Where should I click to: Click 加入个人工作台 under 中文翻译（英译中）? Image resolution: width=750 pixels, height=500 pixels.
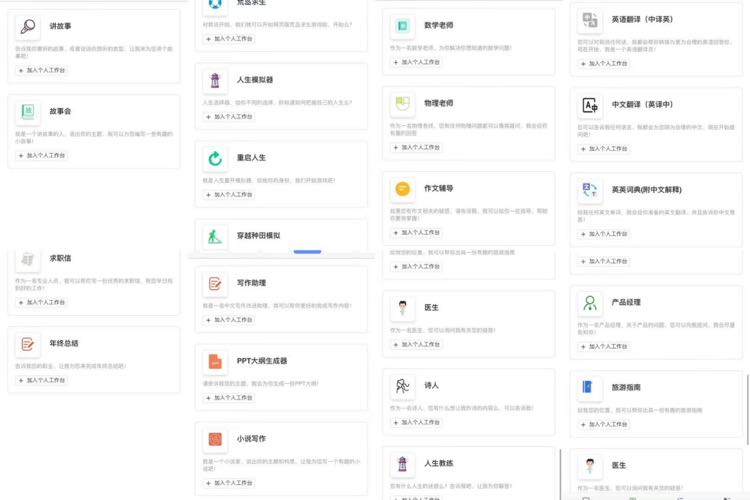tap(604, 149)
